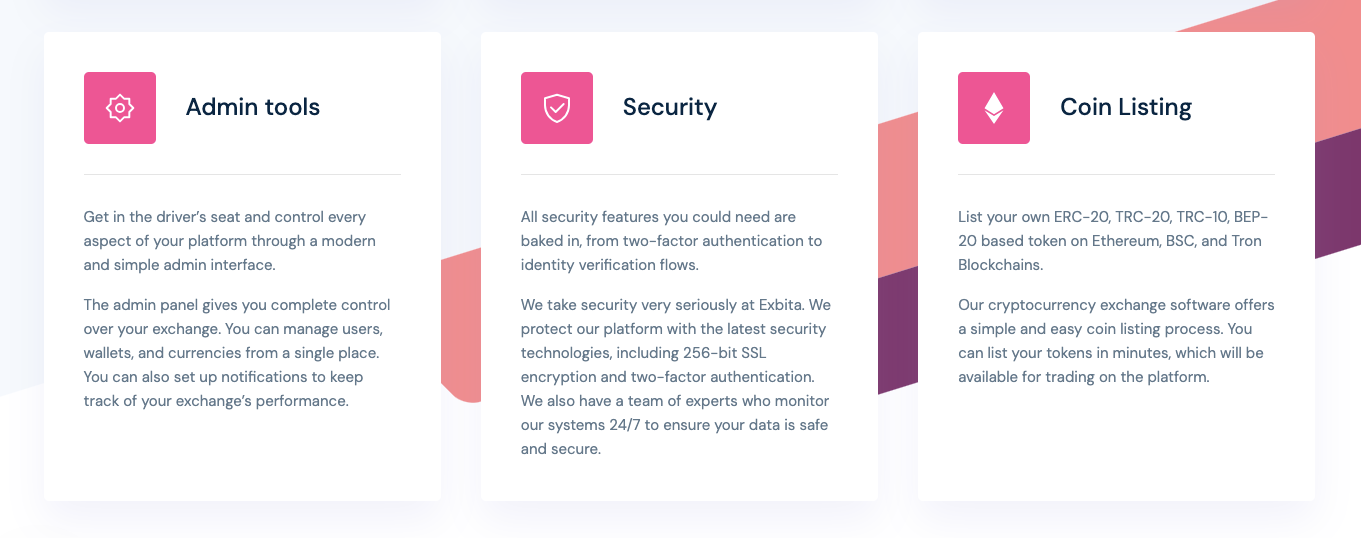The height and width of the screenshot is (538, 1361).
Task: Click the "Get in the driver's seat" paragraph
Action: (229, 241)
